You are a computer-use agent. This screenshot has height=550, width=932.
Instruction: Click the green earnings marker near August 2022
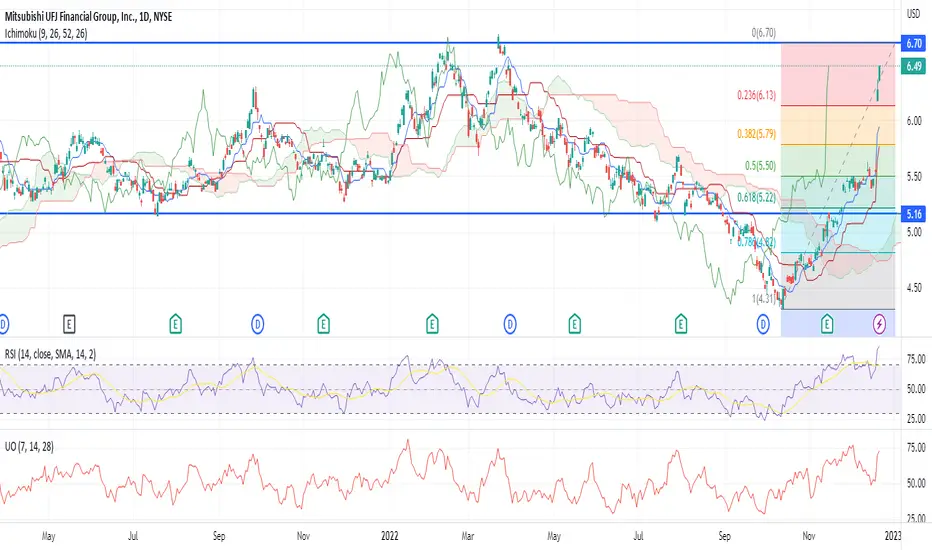(x=681, y=324)
